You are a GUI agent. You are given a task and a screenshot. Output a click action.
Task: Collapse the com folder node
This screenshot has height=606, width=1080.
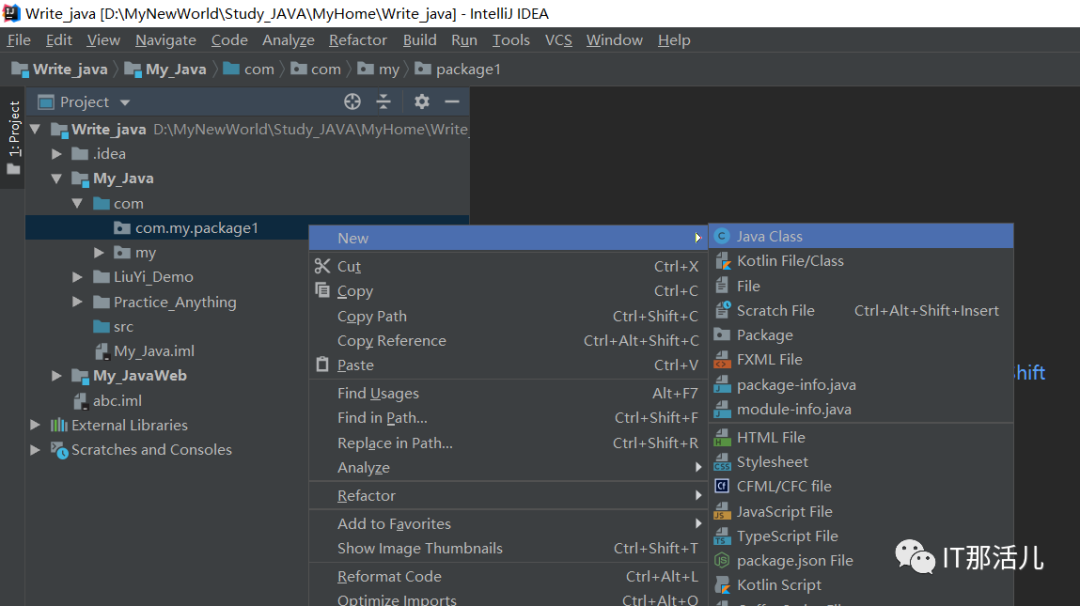(77, 203)
